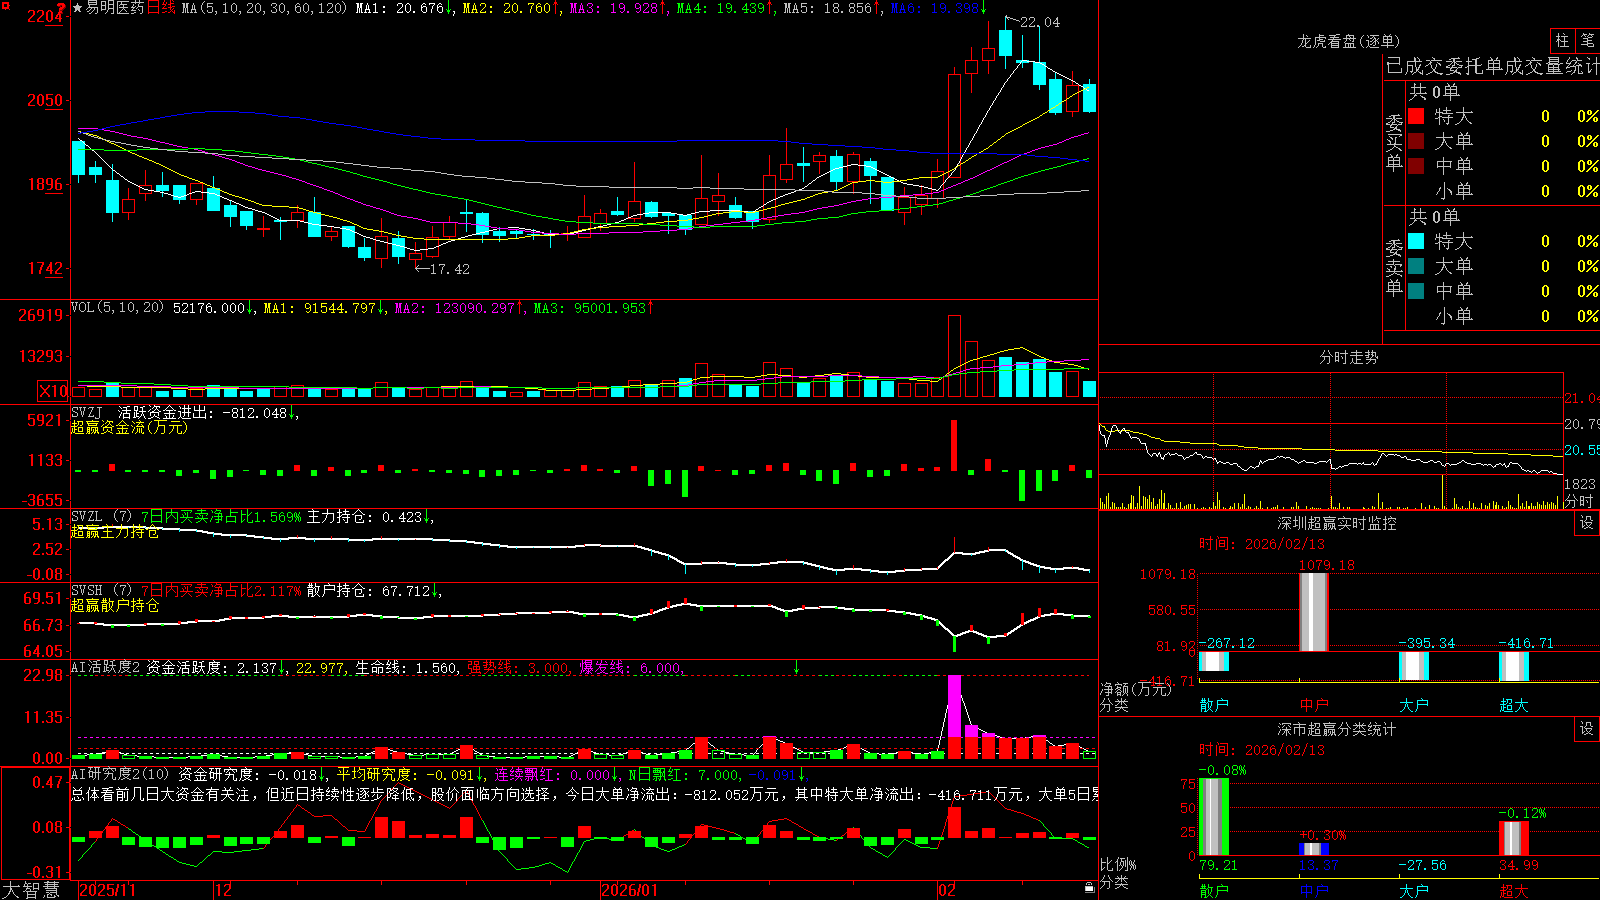
Task: Click the cyan 特大 sell order swatch
Action: click(x=1416, y=241)
